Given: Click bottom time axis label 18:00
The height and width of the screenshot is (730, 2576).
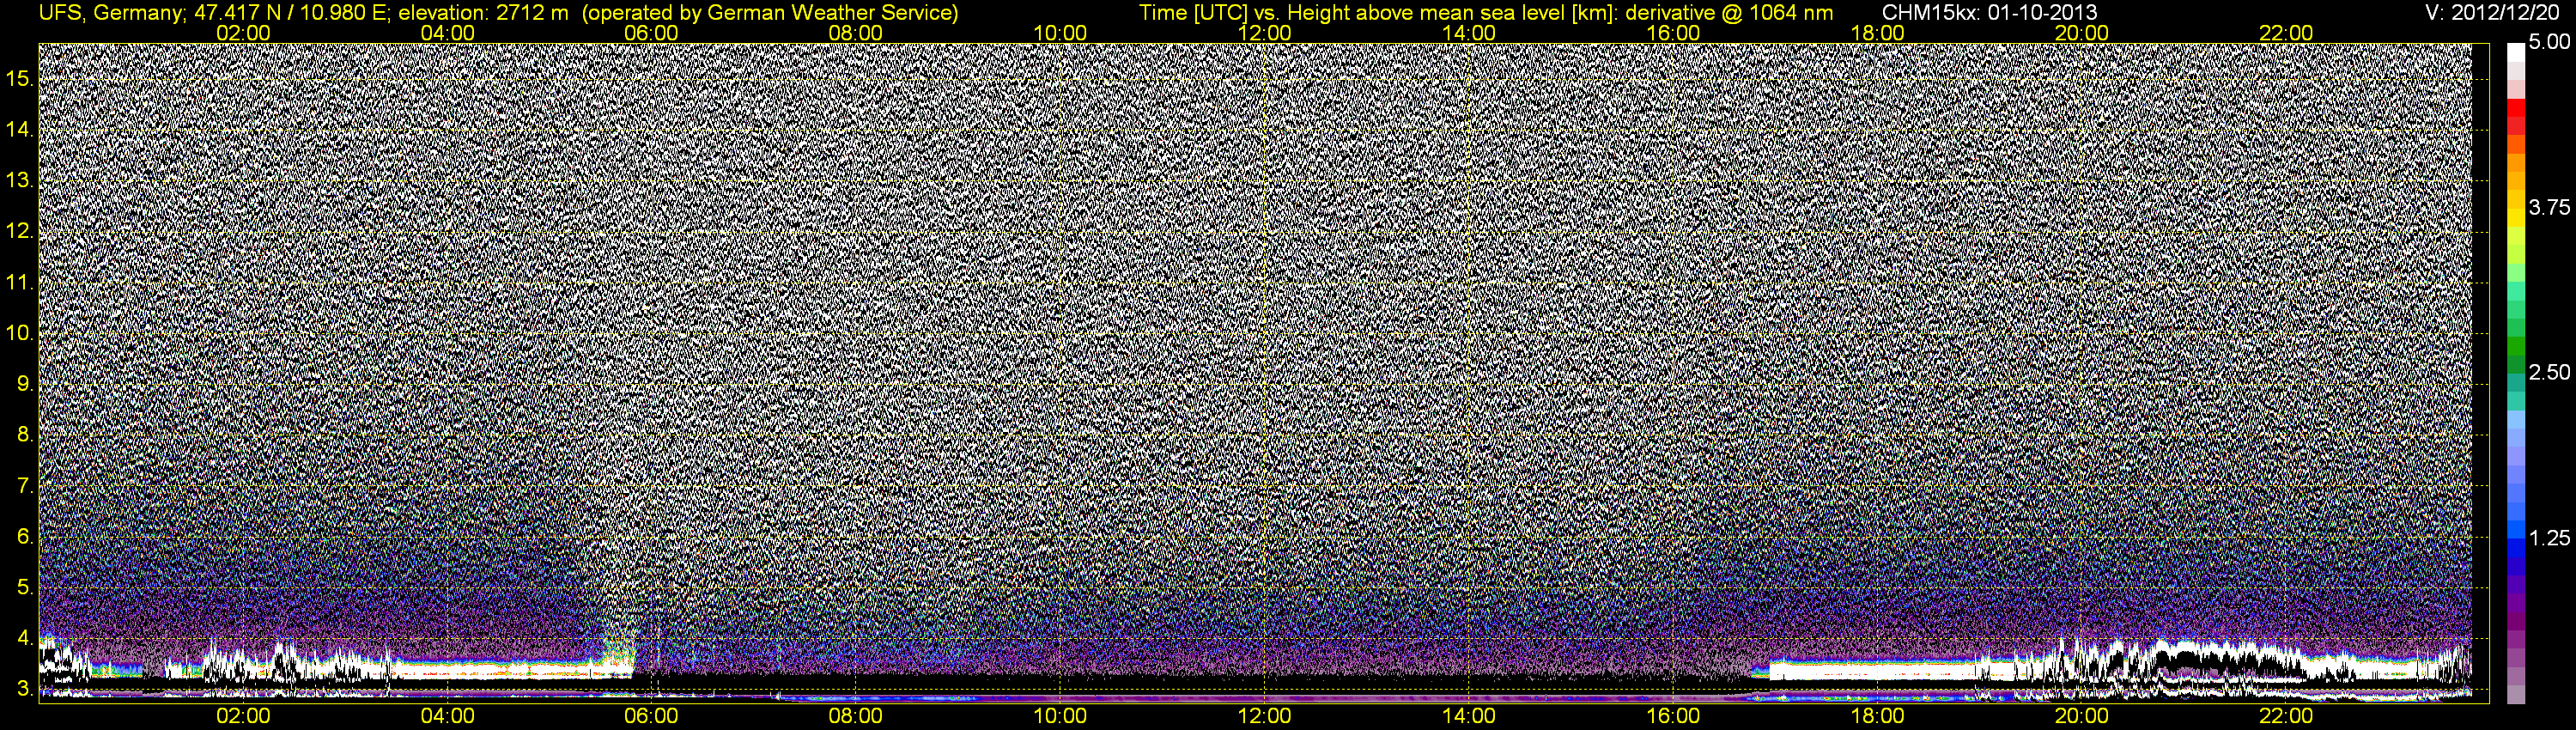Looking at the screenshot, I should [x=1877, y=716].
